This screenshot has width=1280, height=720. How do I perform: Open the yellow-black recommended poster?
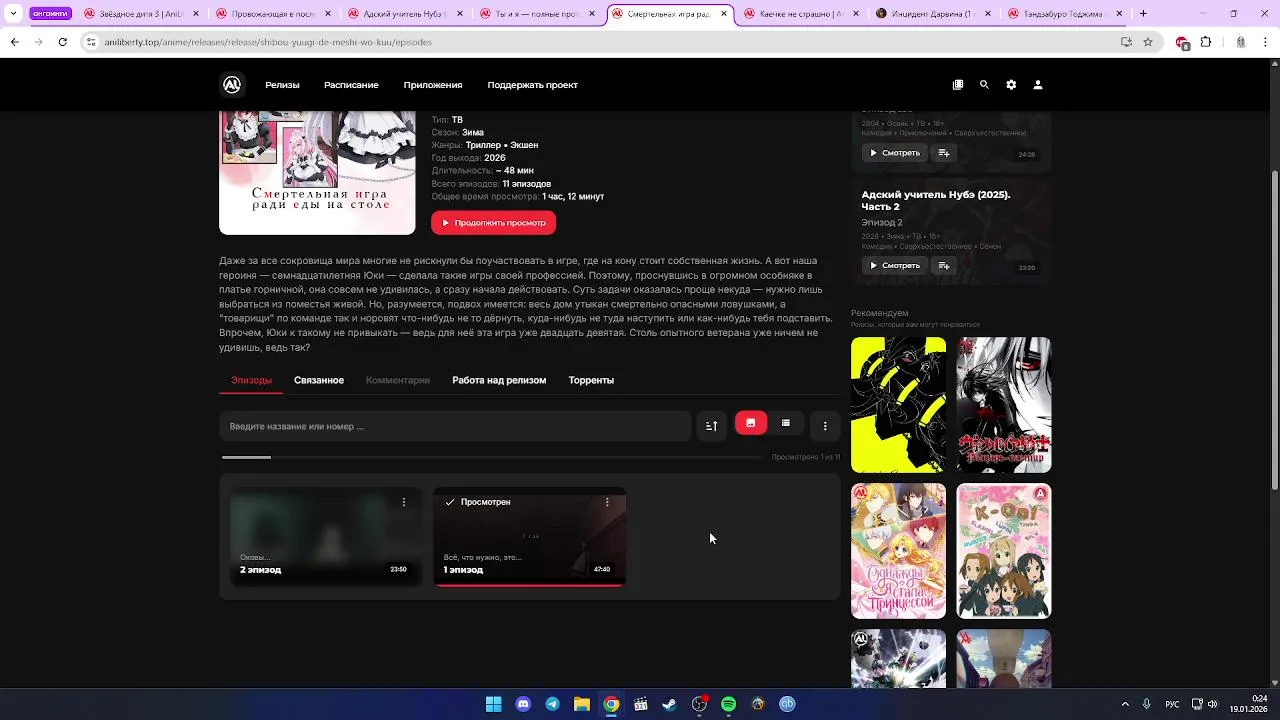pos(898,405)
